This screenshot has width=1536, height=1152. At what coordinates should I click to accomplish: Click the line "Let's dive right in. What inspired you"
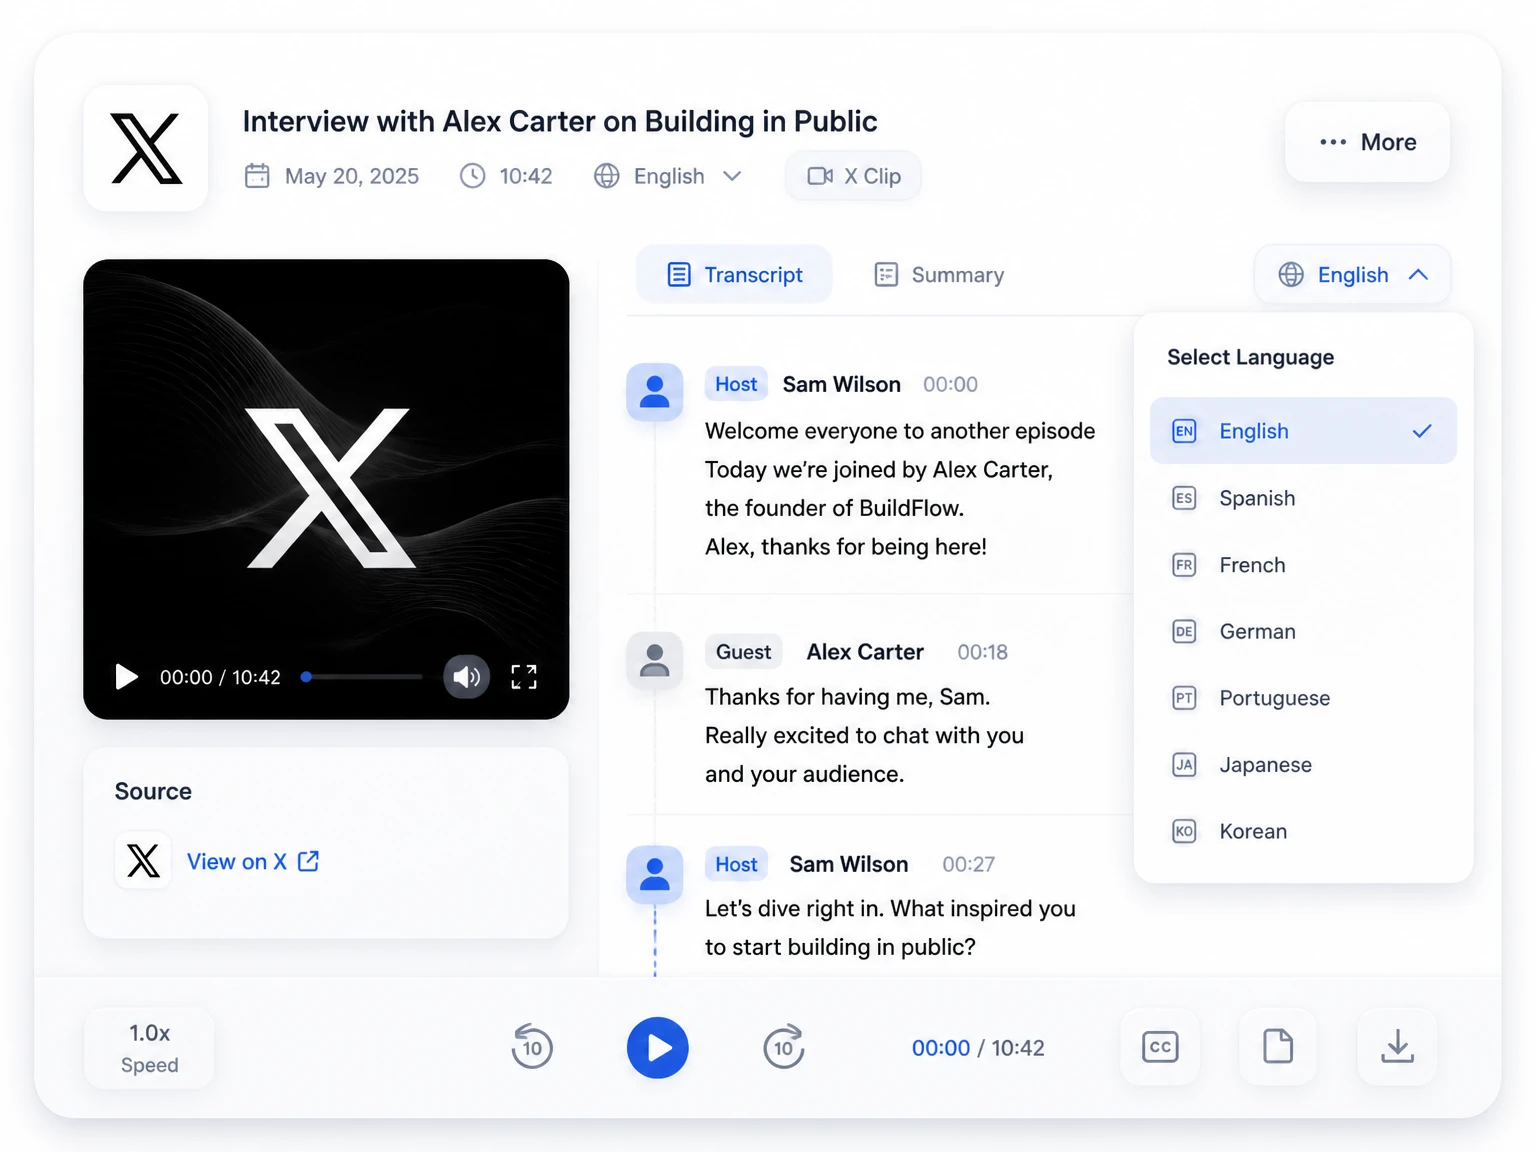pyautogui.click(x=890, y=909)
